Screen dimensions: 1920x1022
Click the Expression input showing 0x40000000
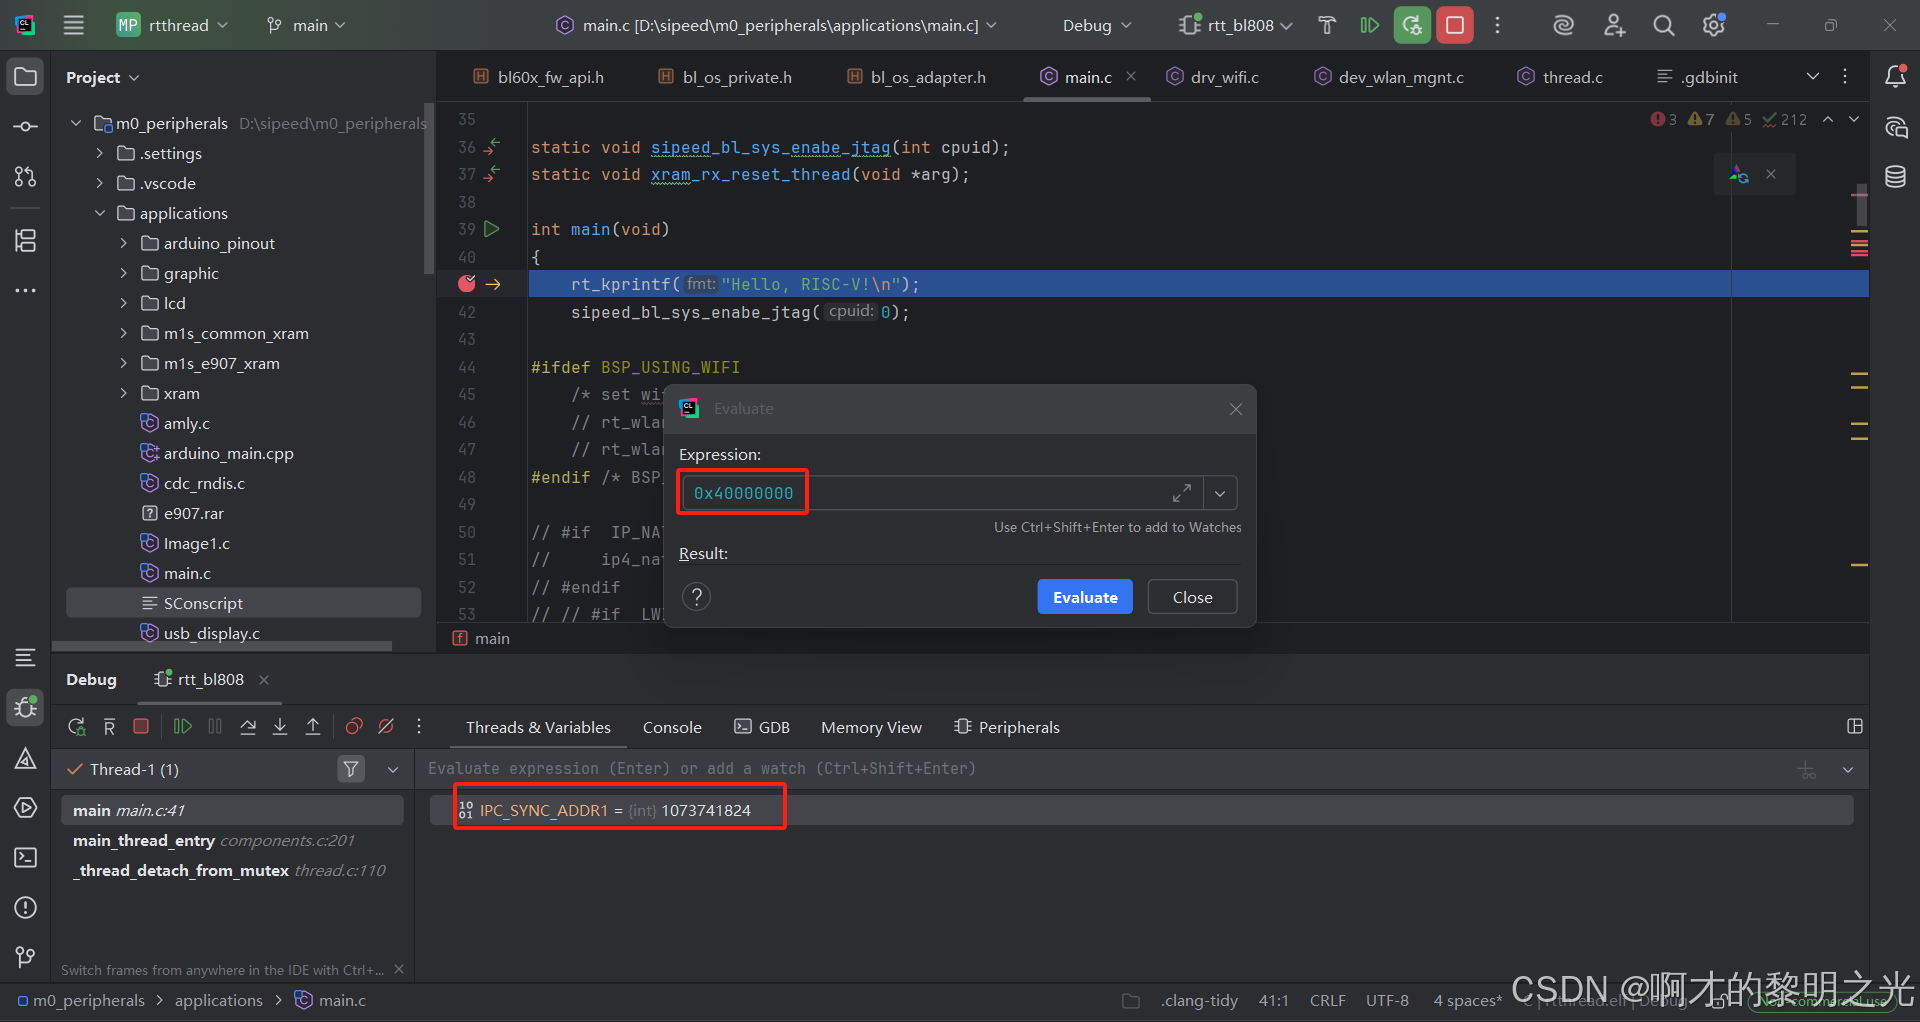tap(742, 492)
